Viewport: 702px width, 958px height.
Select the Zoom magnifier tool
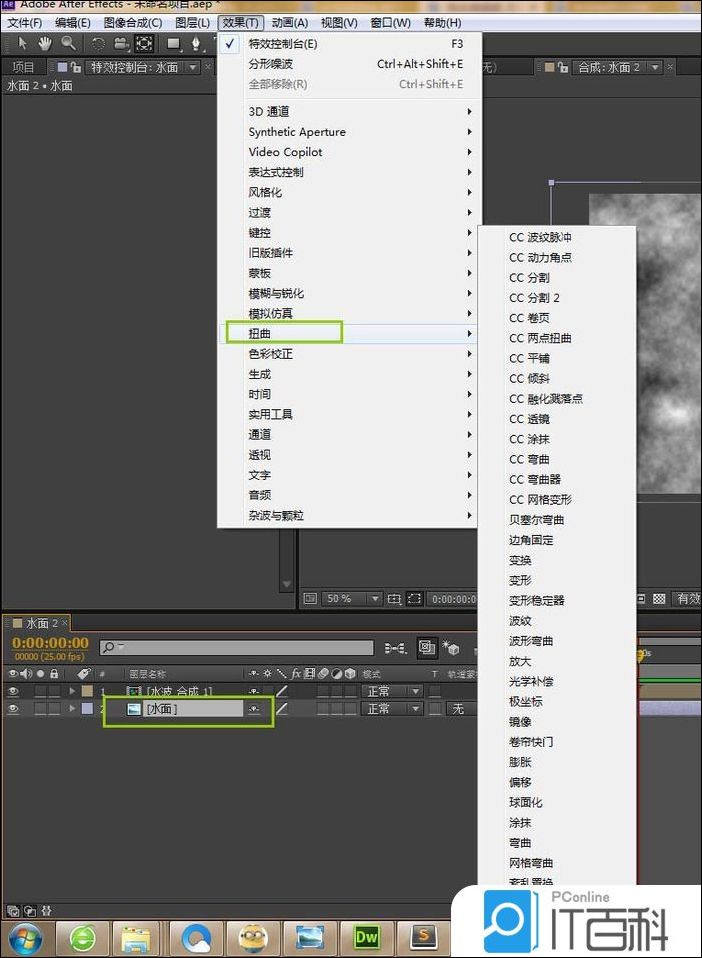point(68,43)
